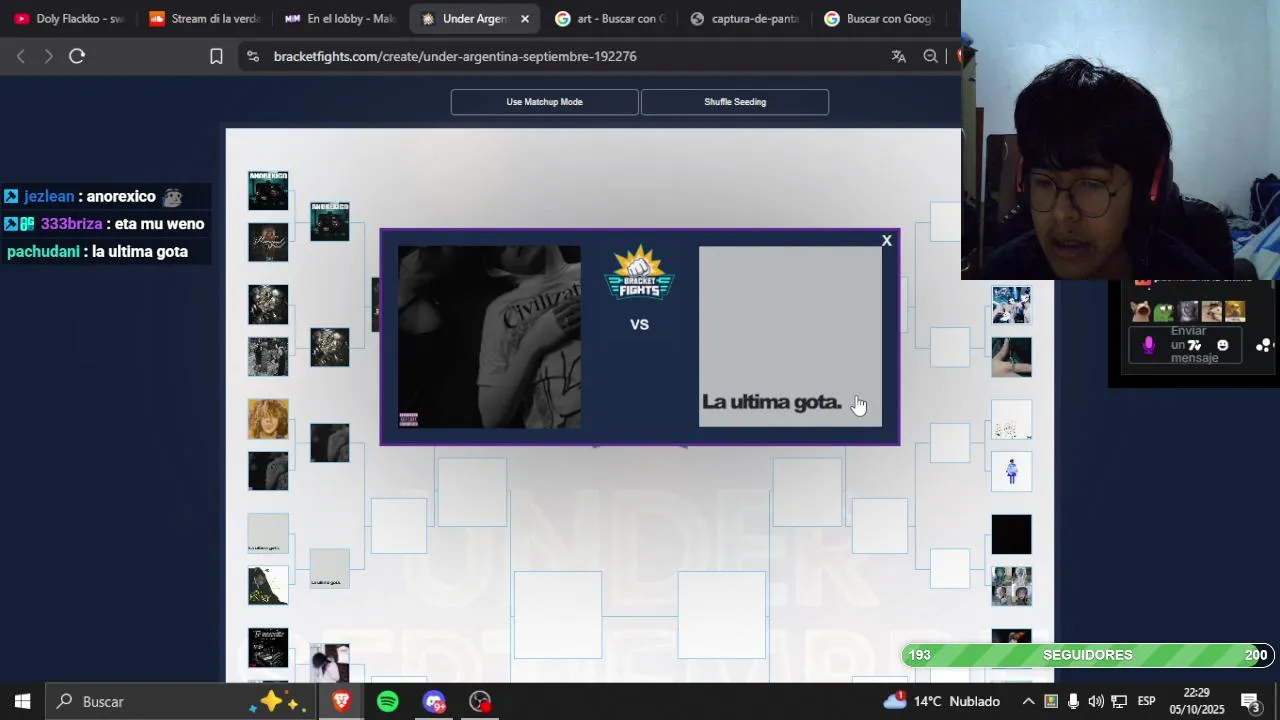Click the purple microphone icon in chat box
The image size is (1280, 720).
[x=1148, y=345]
